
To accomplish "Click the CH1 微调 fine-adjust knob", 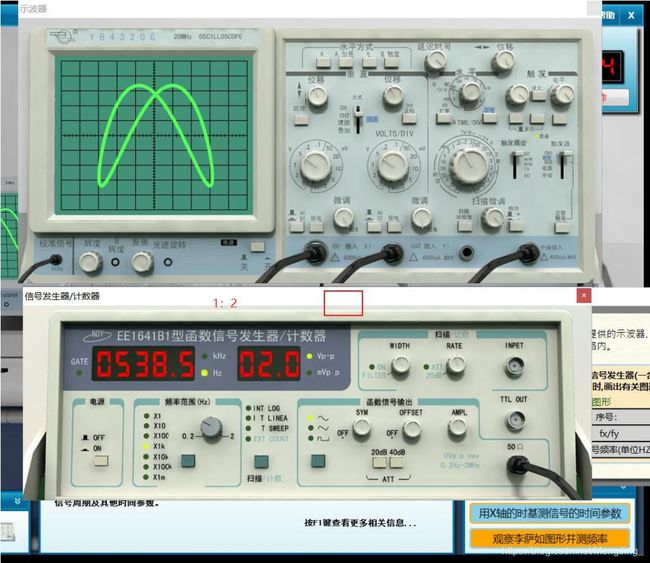I will coord(344,218).
